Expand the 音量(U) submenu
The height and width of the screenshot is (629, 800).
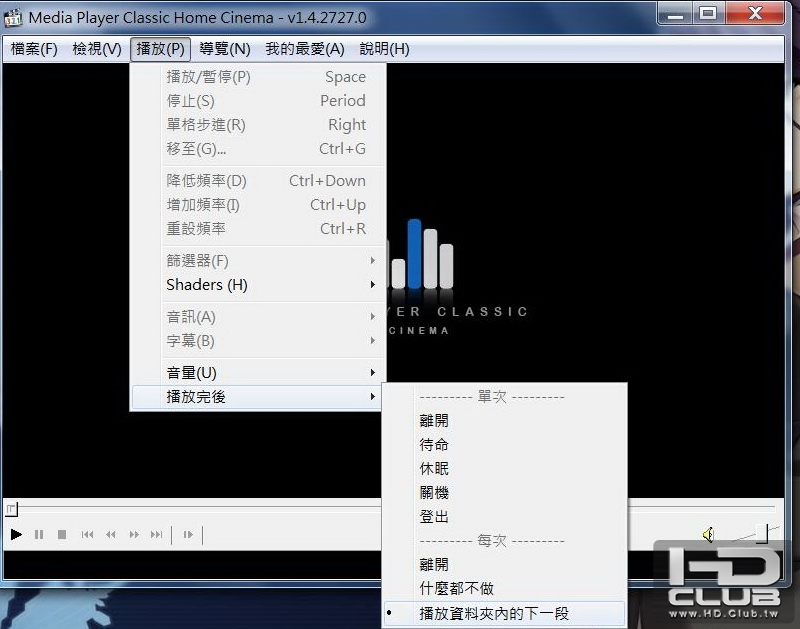pyautogui.click(x=258, y=373)
